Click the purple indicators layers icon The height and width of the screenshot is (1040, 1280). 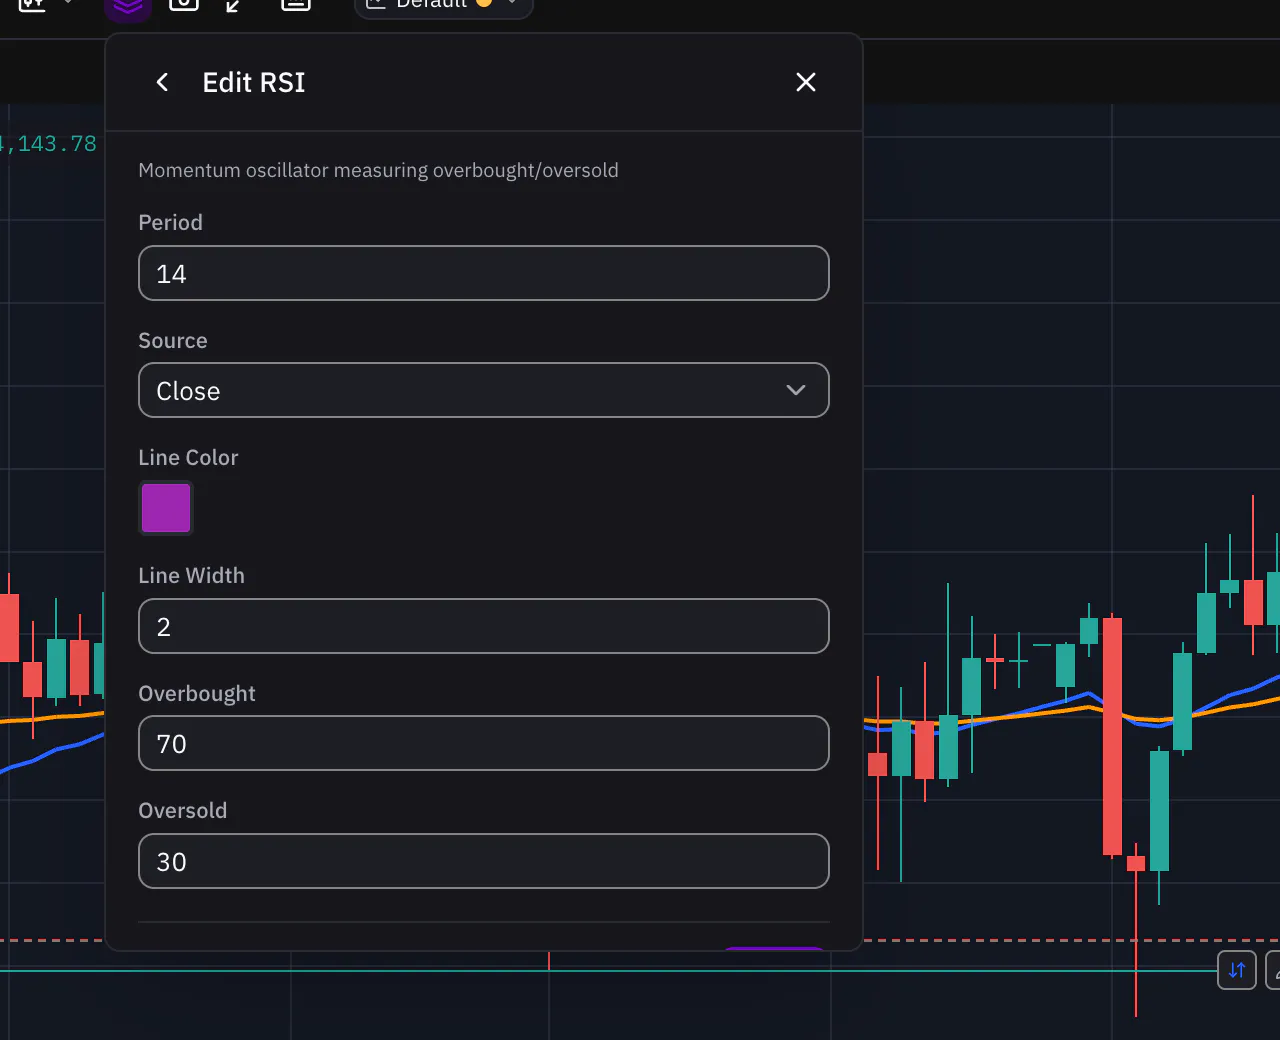click(128, 8)
